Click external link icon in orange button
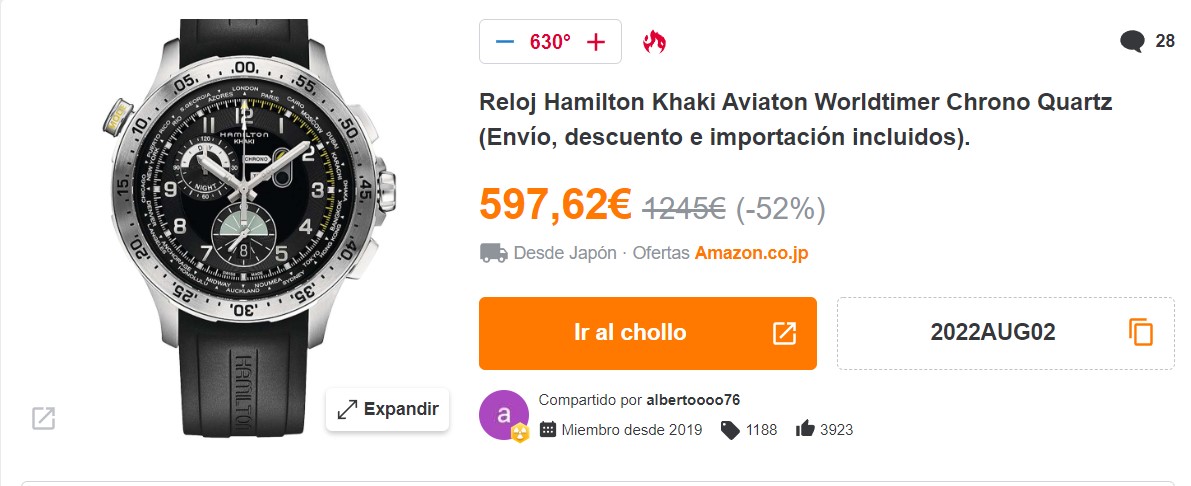The image size is (1191, 486). 784,333
